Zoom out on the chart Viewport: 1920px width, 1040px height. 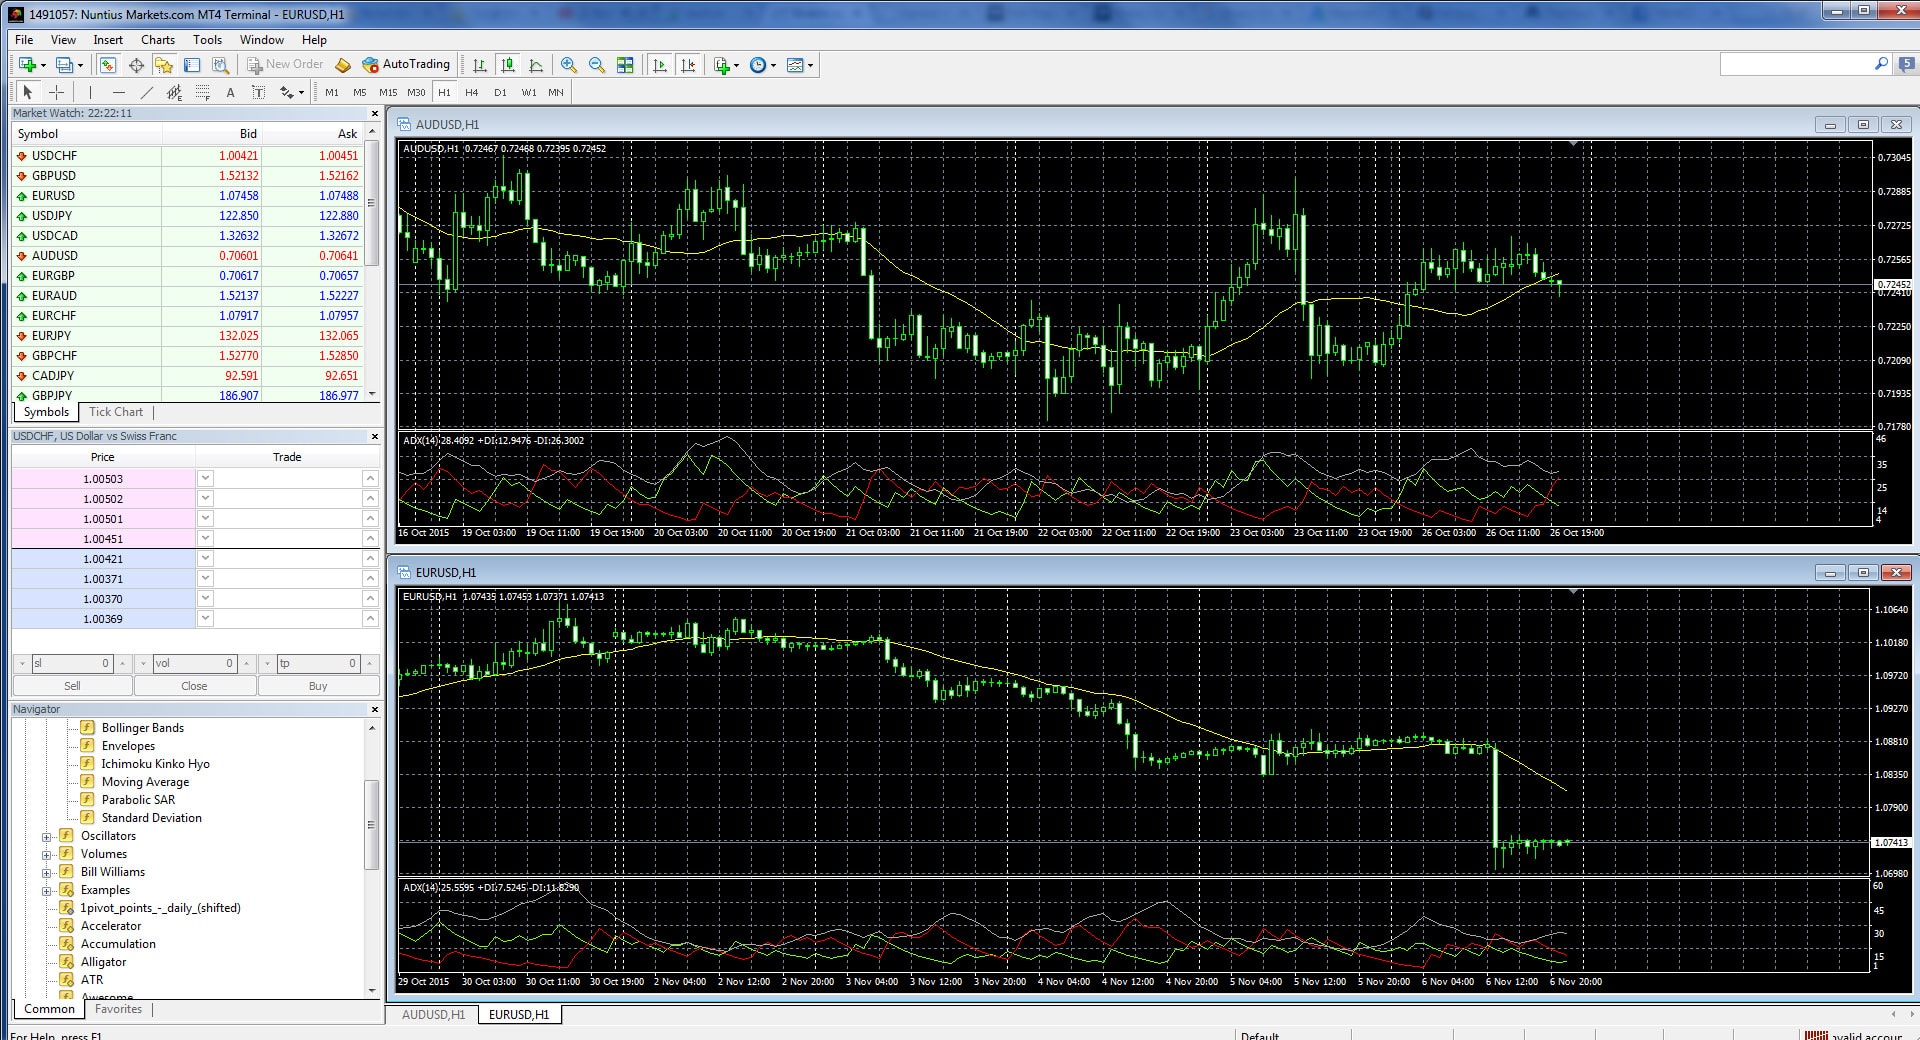point(598,64)
